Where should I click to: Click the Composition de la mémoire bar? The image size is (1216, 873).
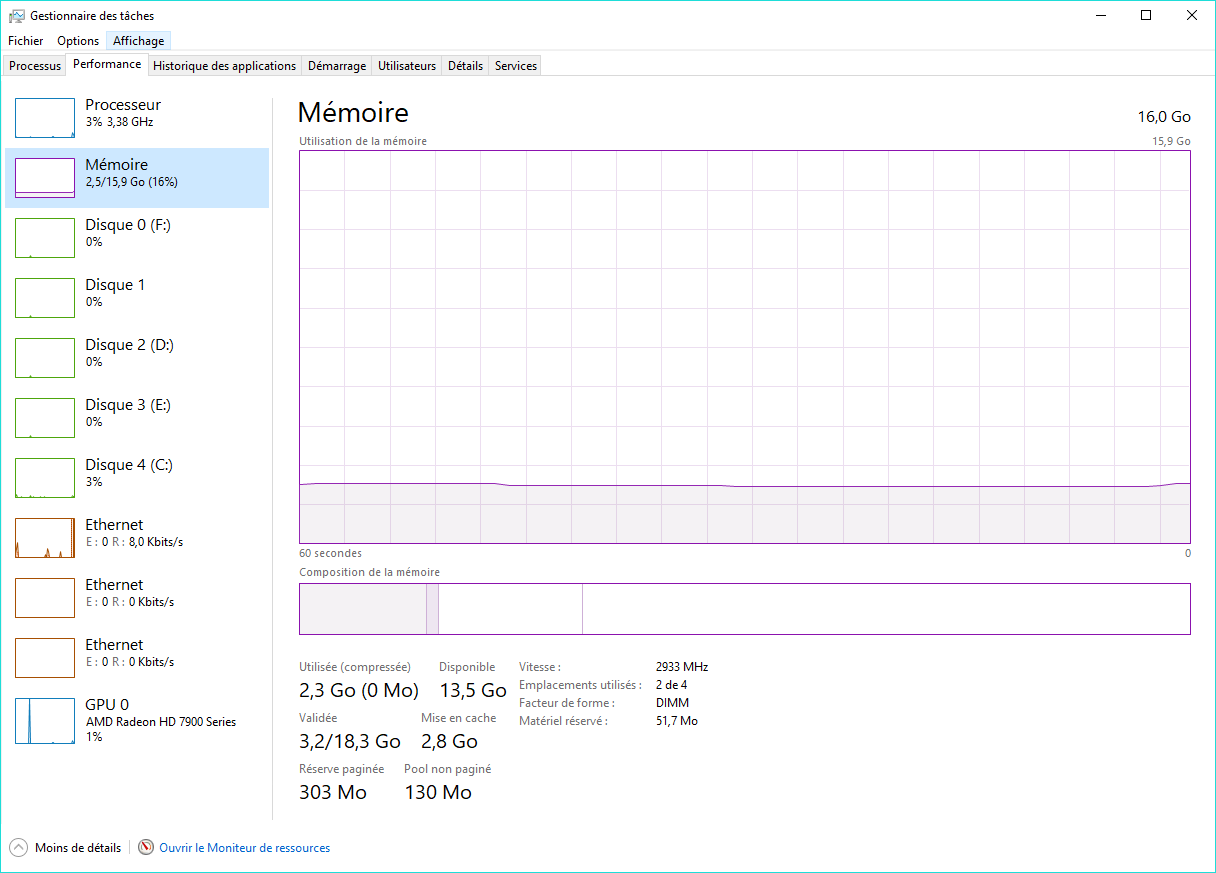click(x=745, y=609)
